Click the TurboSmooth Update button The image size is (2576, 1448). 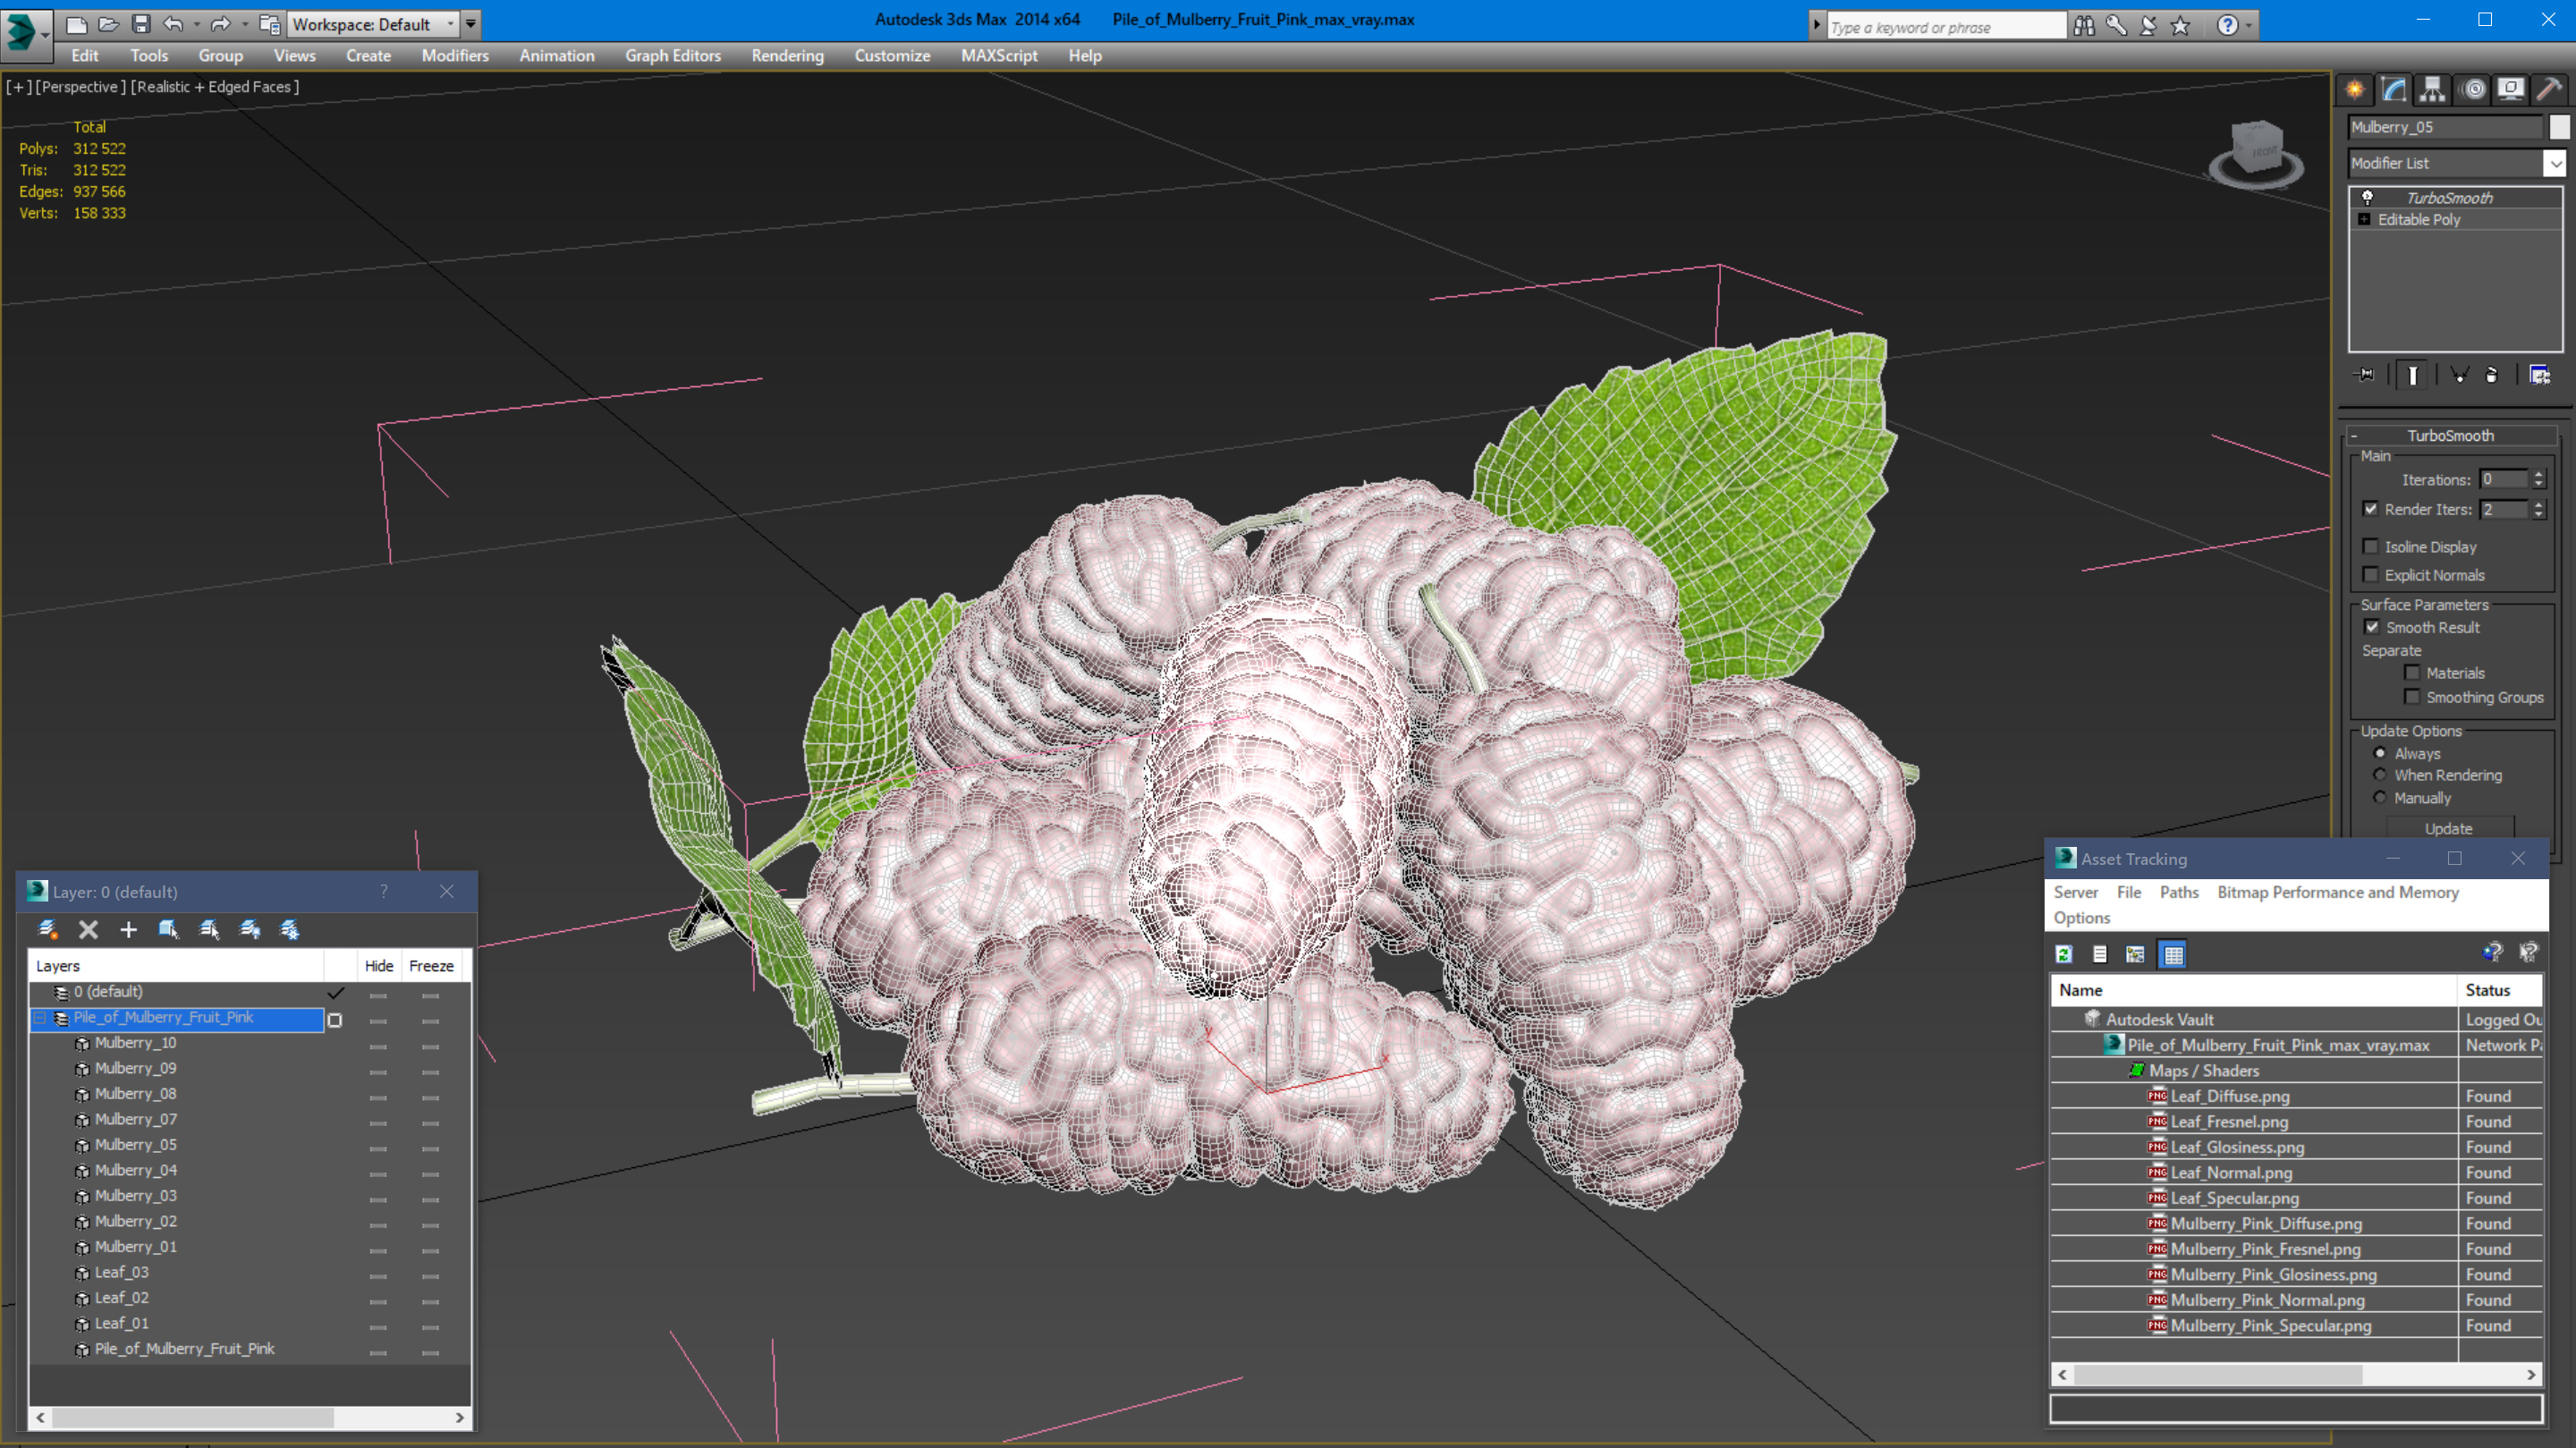2448,829
